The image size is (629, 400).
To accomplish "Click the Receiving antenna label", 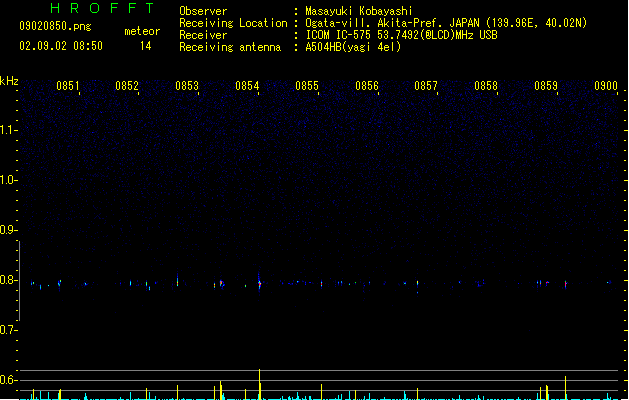I will point(230,47).
